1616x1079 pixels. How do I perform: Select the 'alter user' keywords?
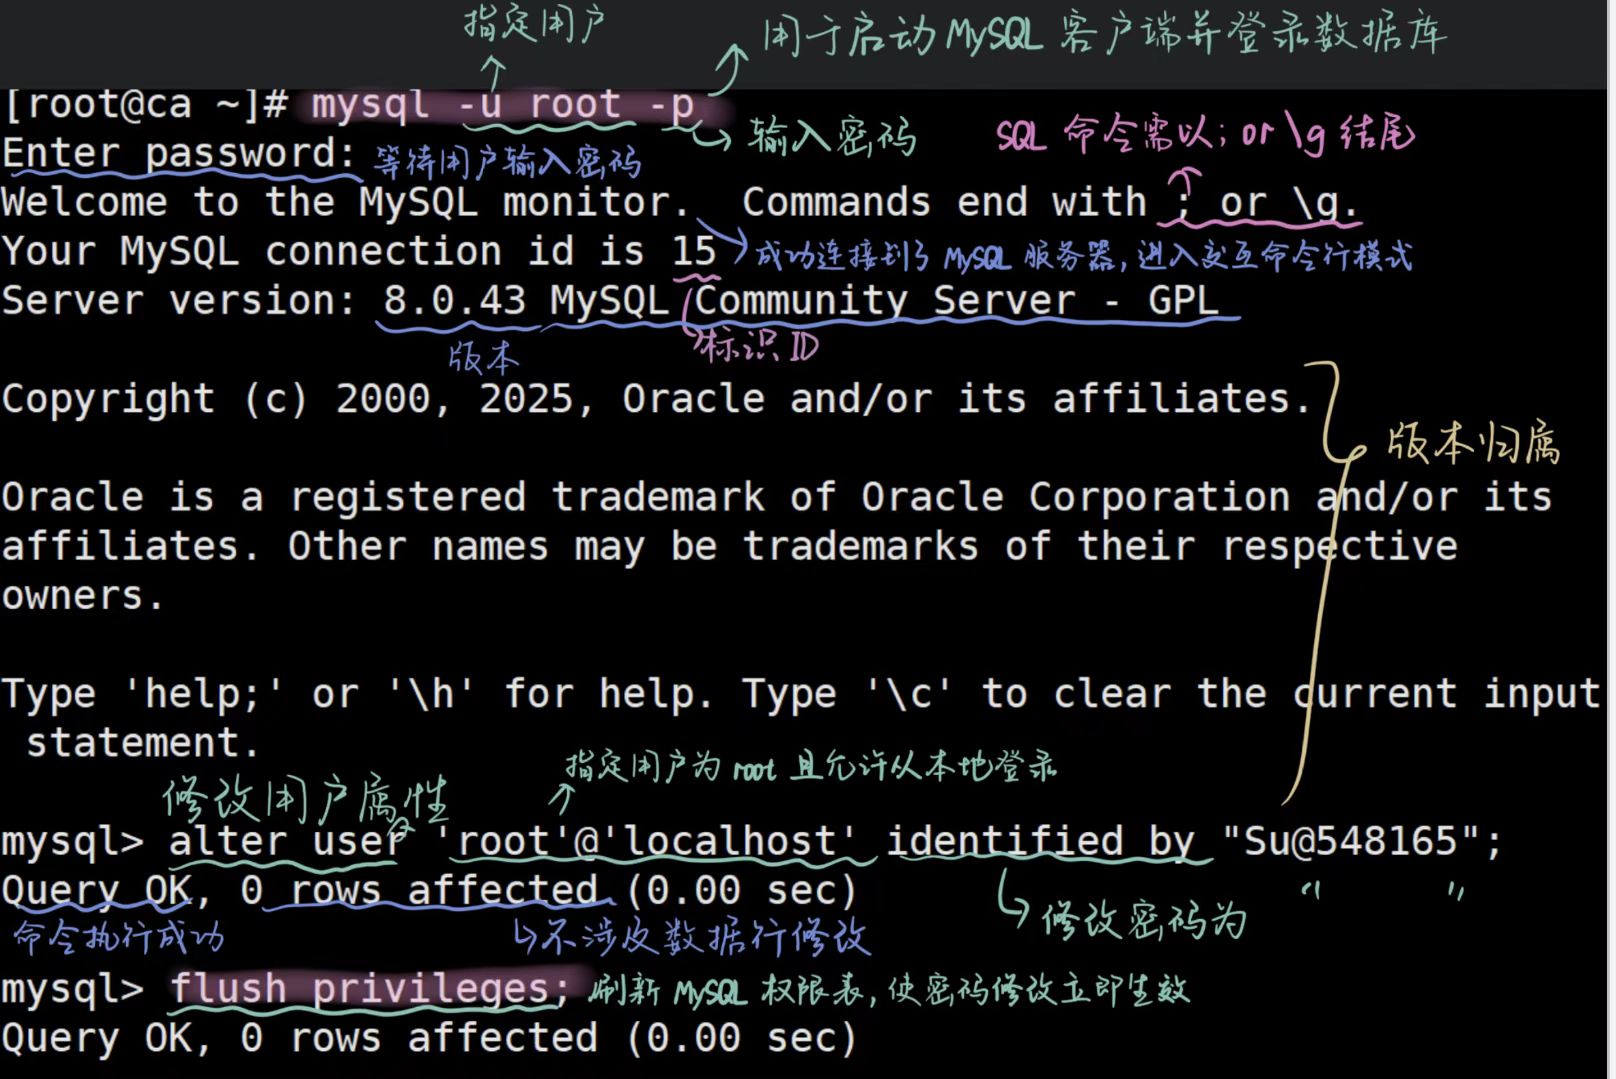coord(287,842)
